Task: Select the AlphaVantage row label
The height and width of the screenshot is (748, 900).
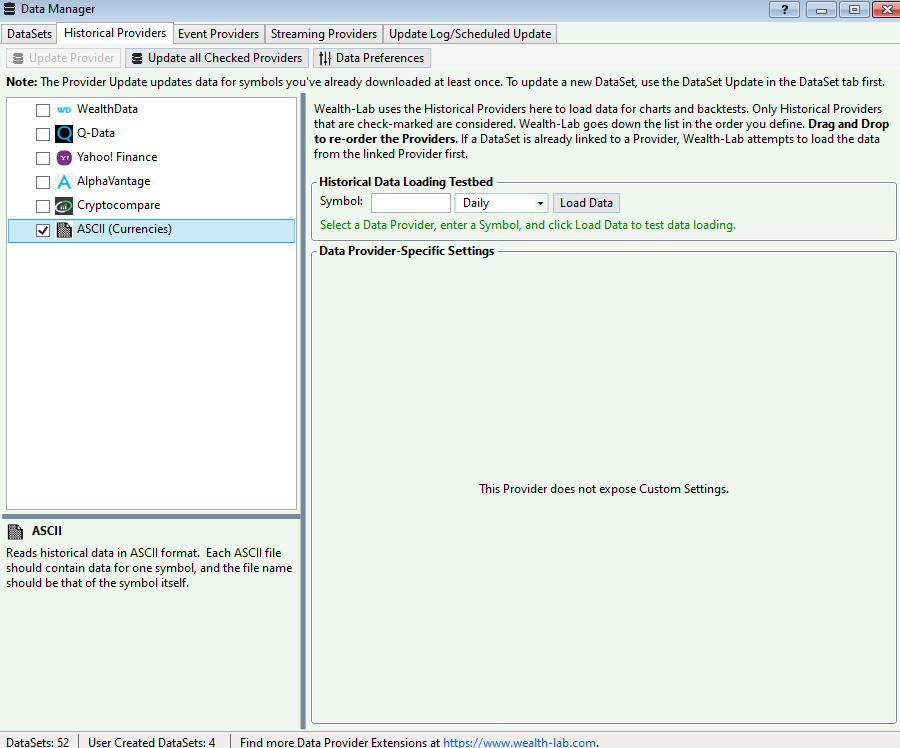Action: (x=114, y=181)
